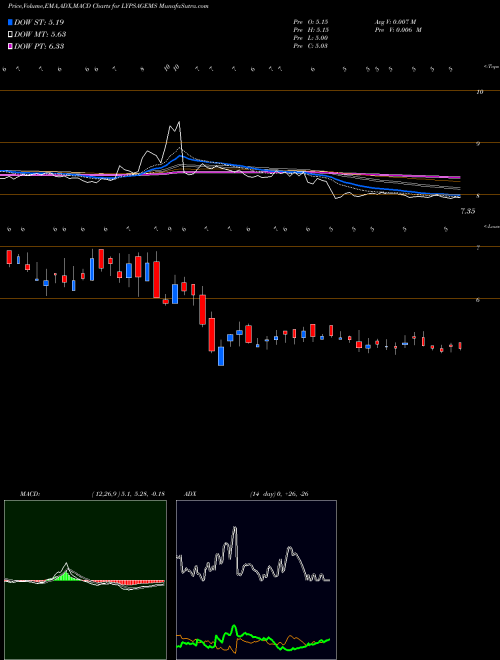Click the 10 price axis label
The image size is (500, 660).
(x=479, y=92)
